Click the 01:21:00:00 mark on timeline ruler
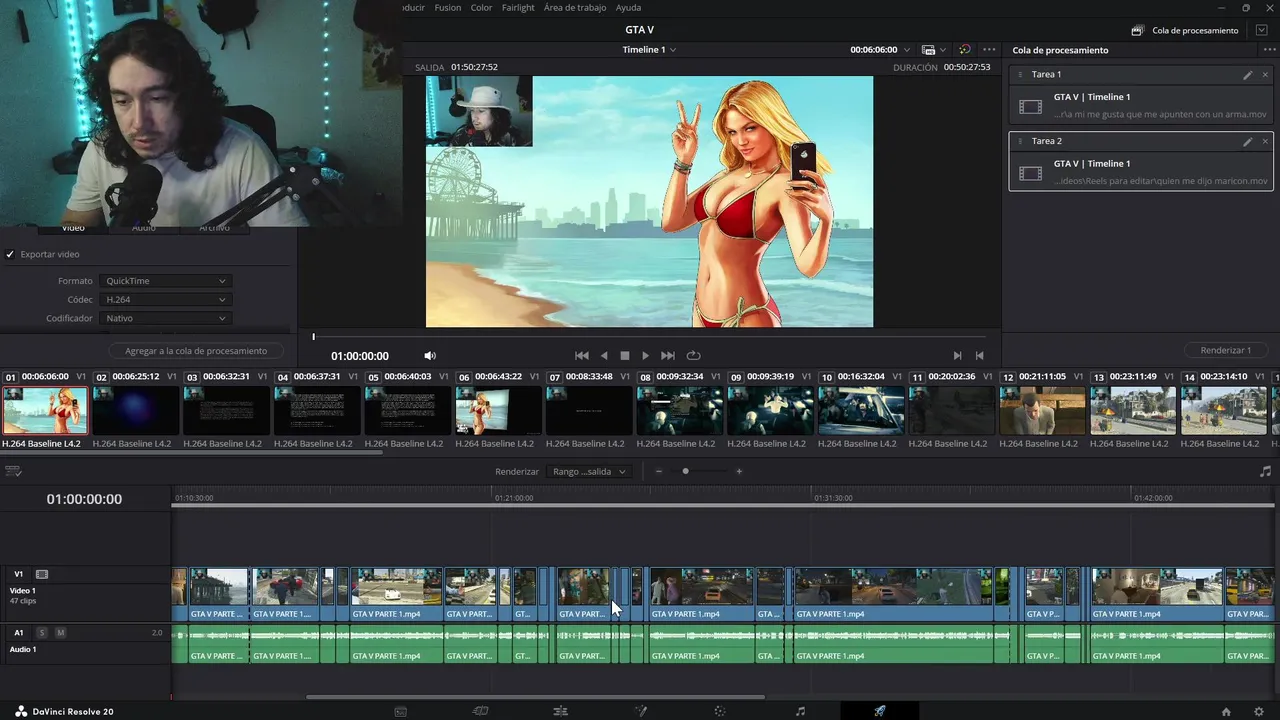The image size is (1280, 720). pos(514,497)
